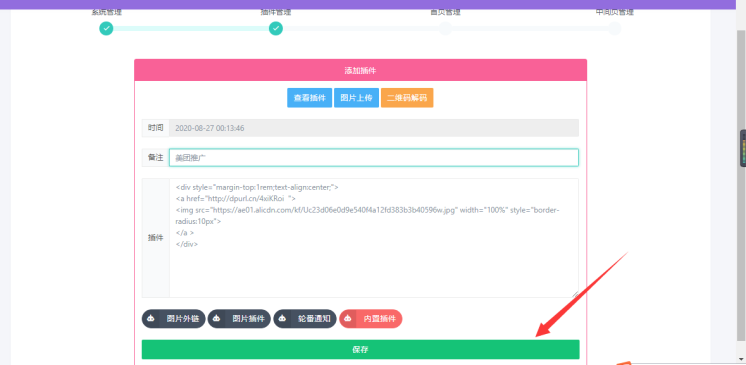Click the 查看插件 button

pyautogui.click(x=309, y=98)
